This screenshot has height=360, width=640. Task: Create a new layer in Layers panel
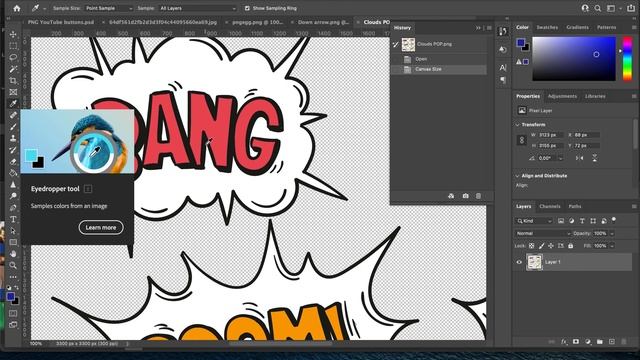click(611, 342)
